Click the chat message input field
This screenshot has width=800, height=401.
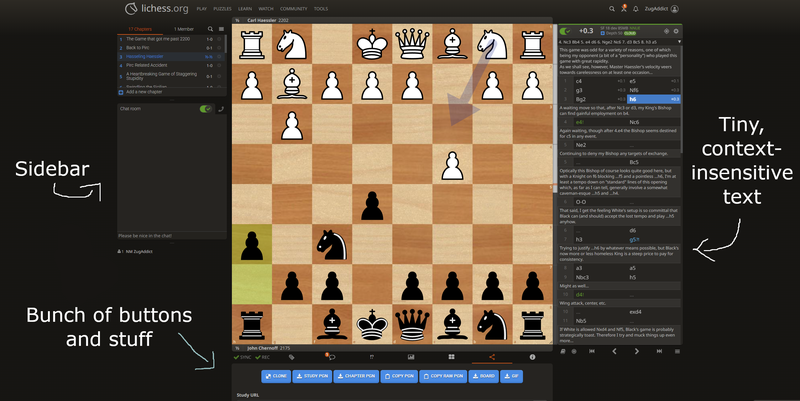[x=171, y=236]
